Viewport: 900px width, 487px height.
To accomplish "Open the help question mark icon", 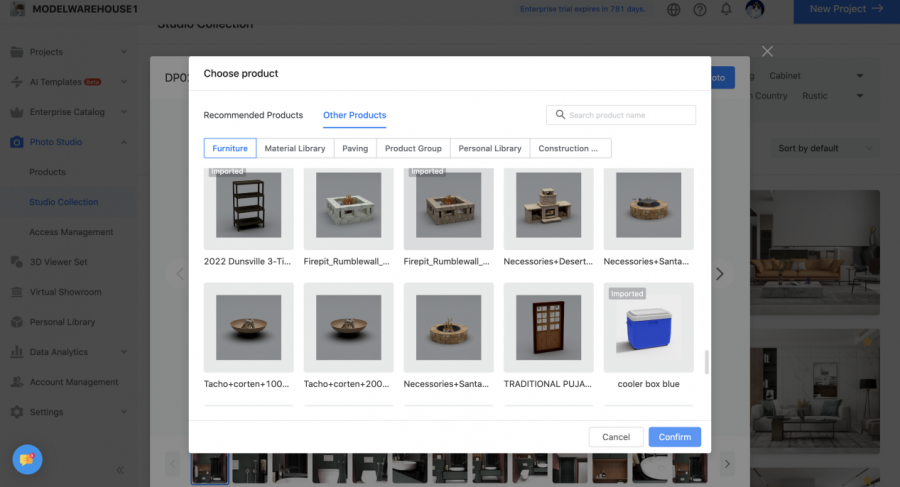I will [x=700, y=9].
